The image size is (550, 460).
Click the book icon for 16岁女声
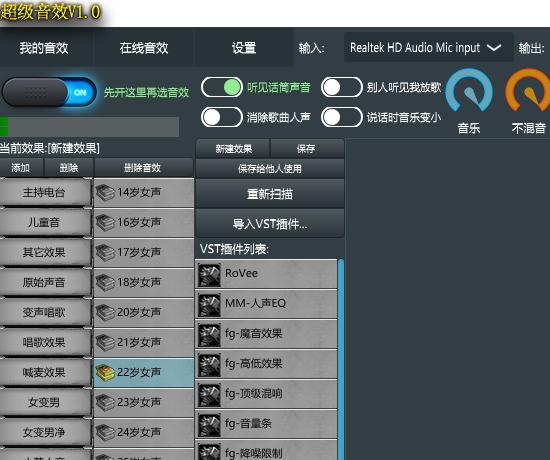105,222
